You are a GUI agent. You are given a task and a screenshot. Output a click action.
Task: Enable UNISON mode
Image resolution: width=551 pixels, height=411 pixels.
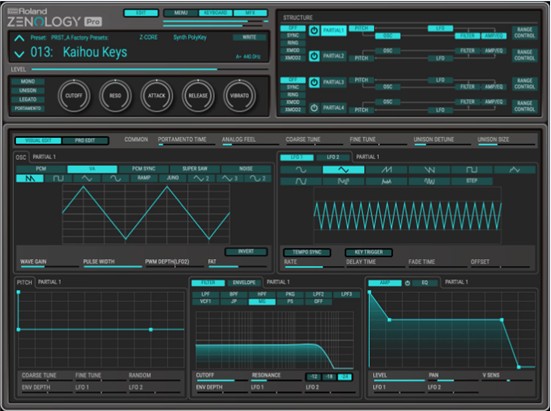click(28, 91)
